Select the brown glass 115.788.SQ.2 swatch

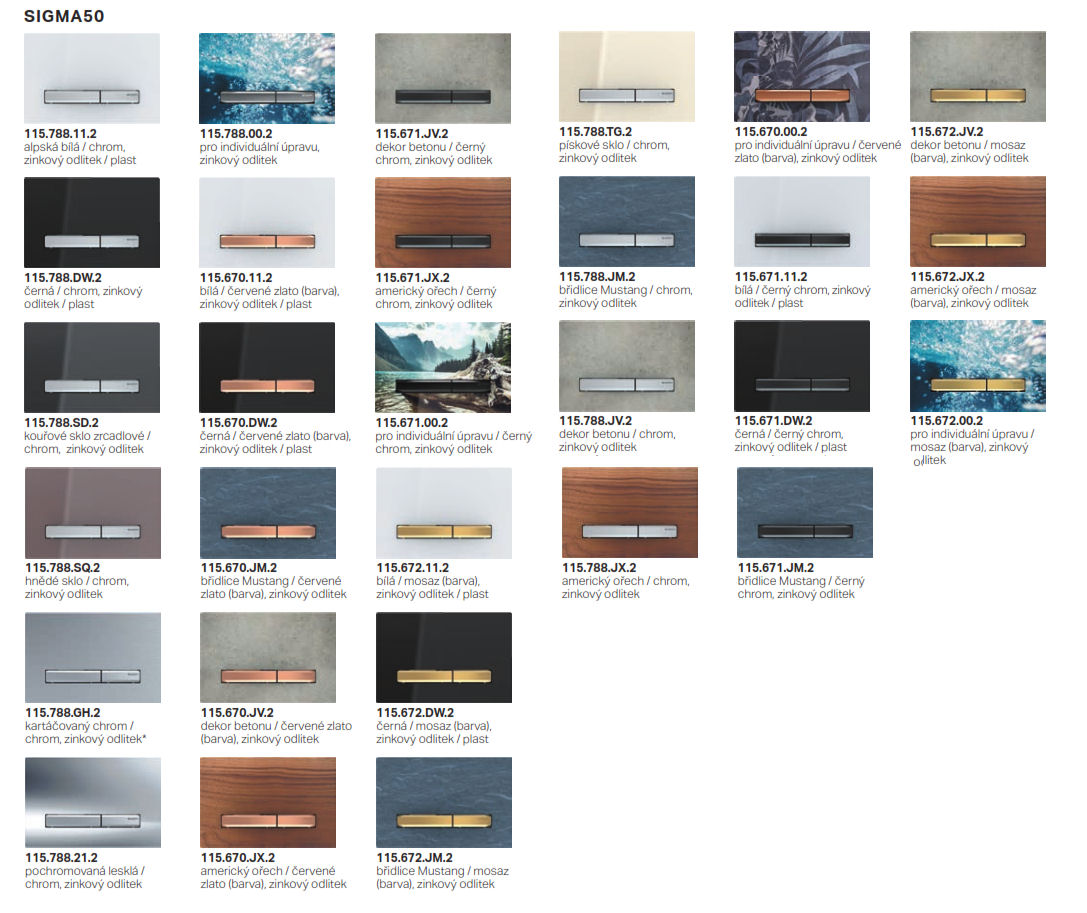[x=91, y=512]
